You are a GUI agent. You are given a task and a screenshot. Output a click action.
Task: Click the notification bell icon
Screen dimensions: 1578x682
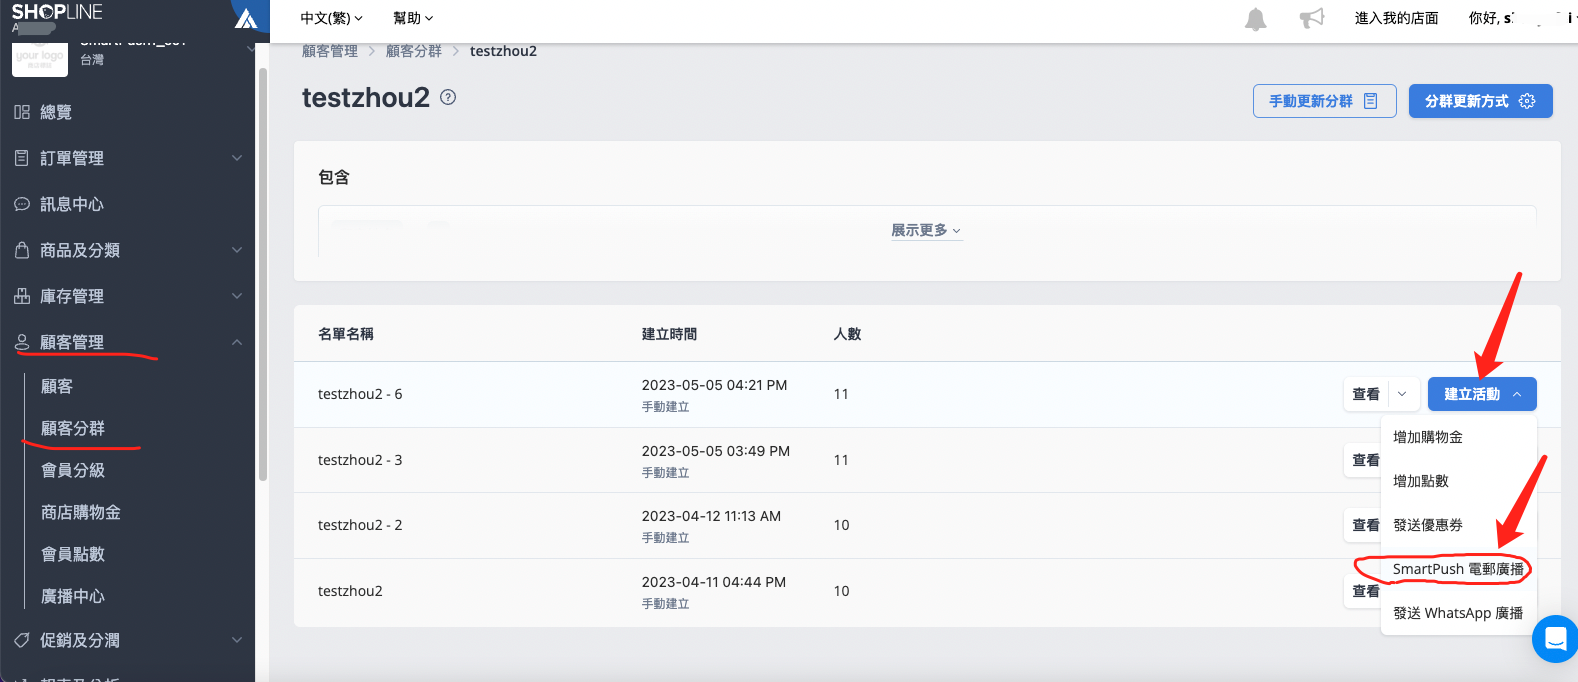coord(1255,19)
